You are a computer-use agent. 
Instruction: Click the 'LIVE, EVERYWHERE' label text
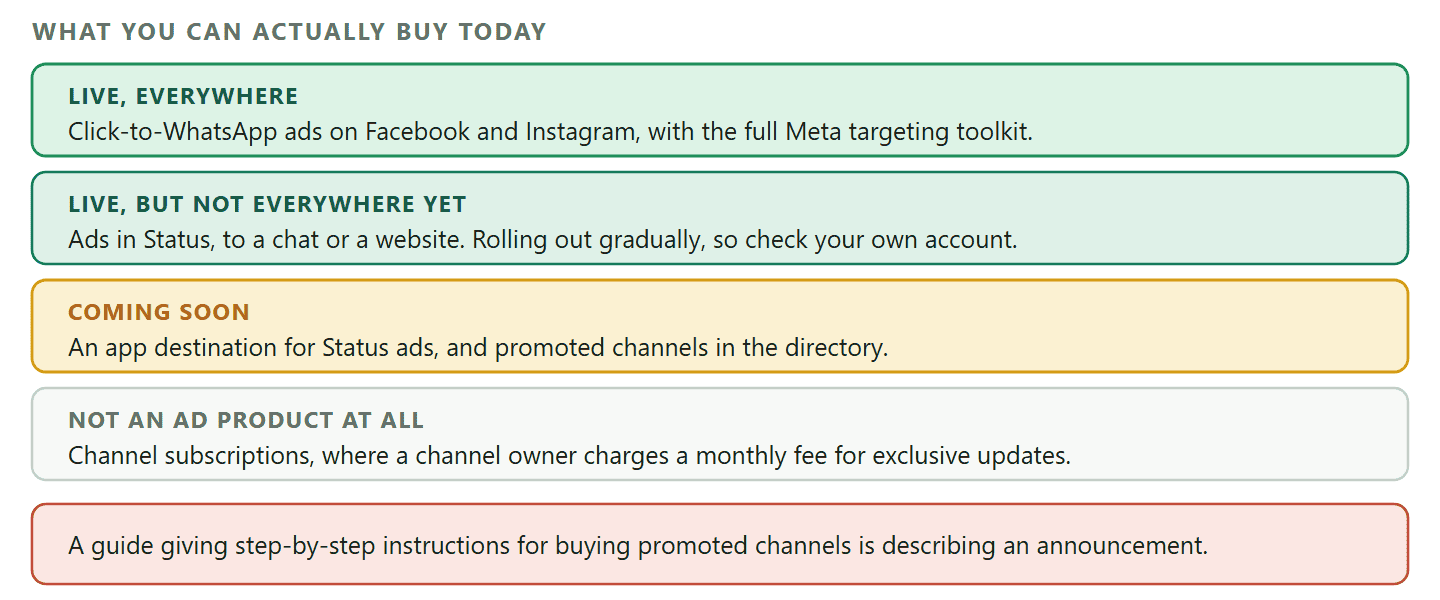(183, 96)
